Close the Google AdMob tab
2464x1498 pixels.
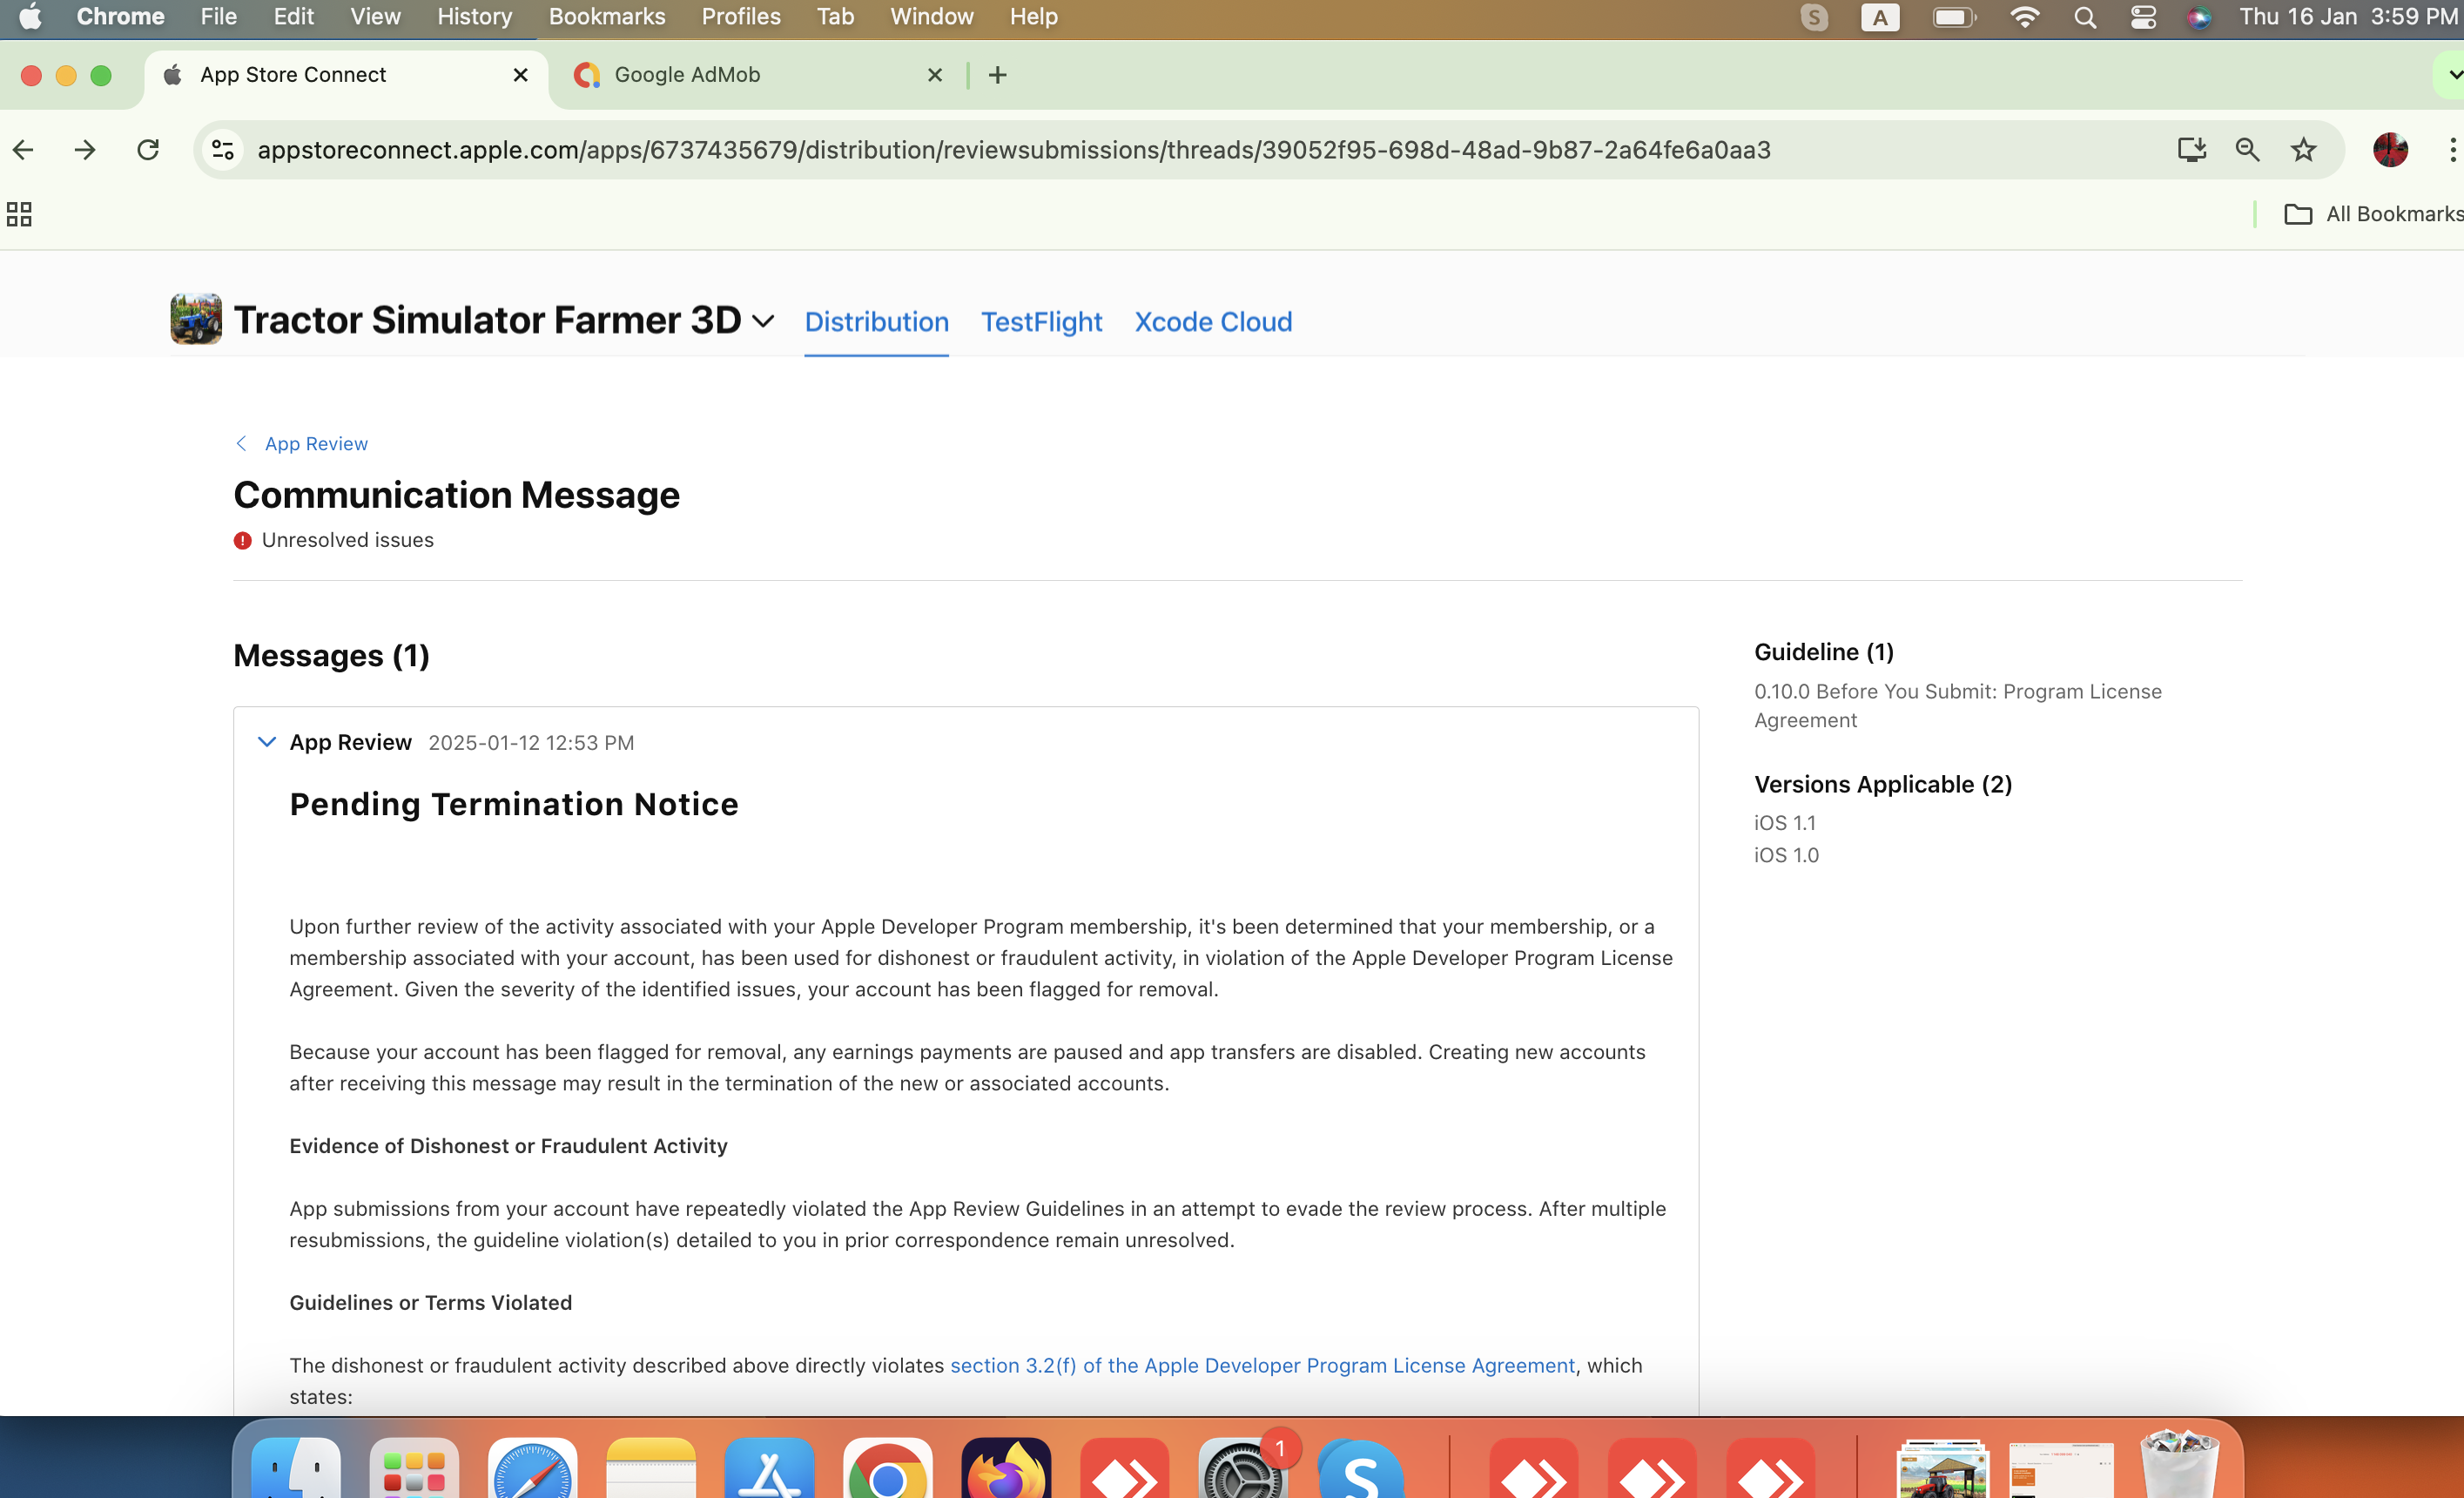(x=934, y=75)
